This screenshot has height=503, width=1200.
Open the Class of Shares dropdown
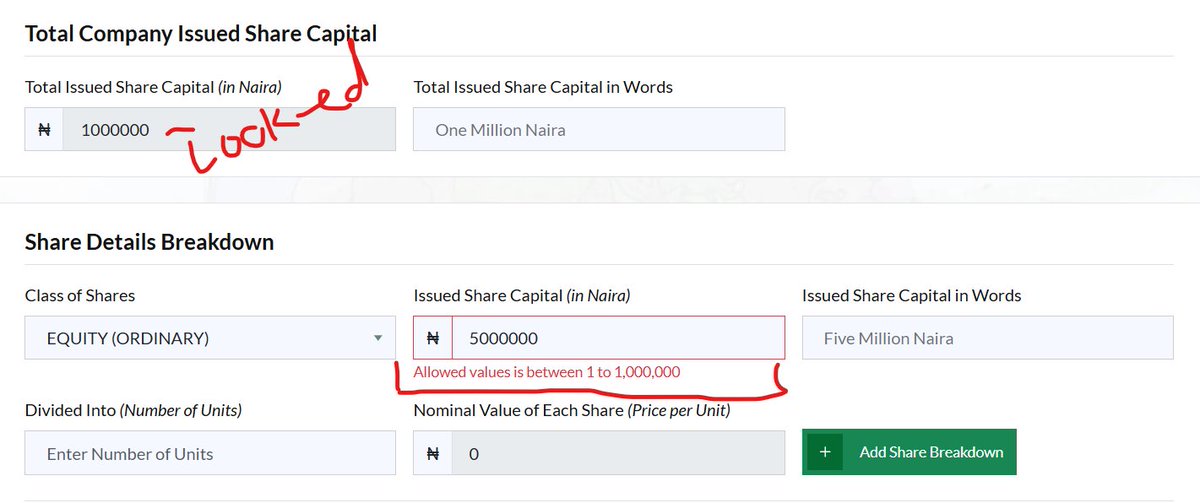tap(210, 338)
